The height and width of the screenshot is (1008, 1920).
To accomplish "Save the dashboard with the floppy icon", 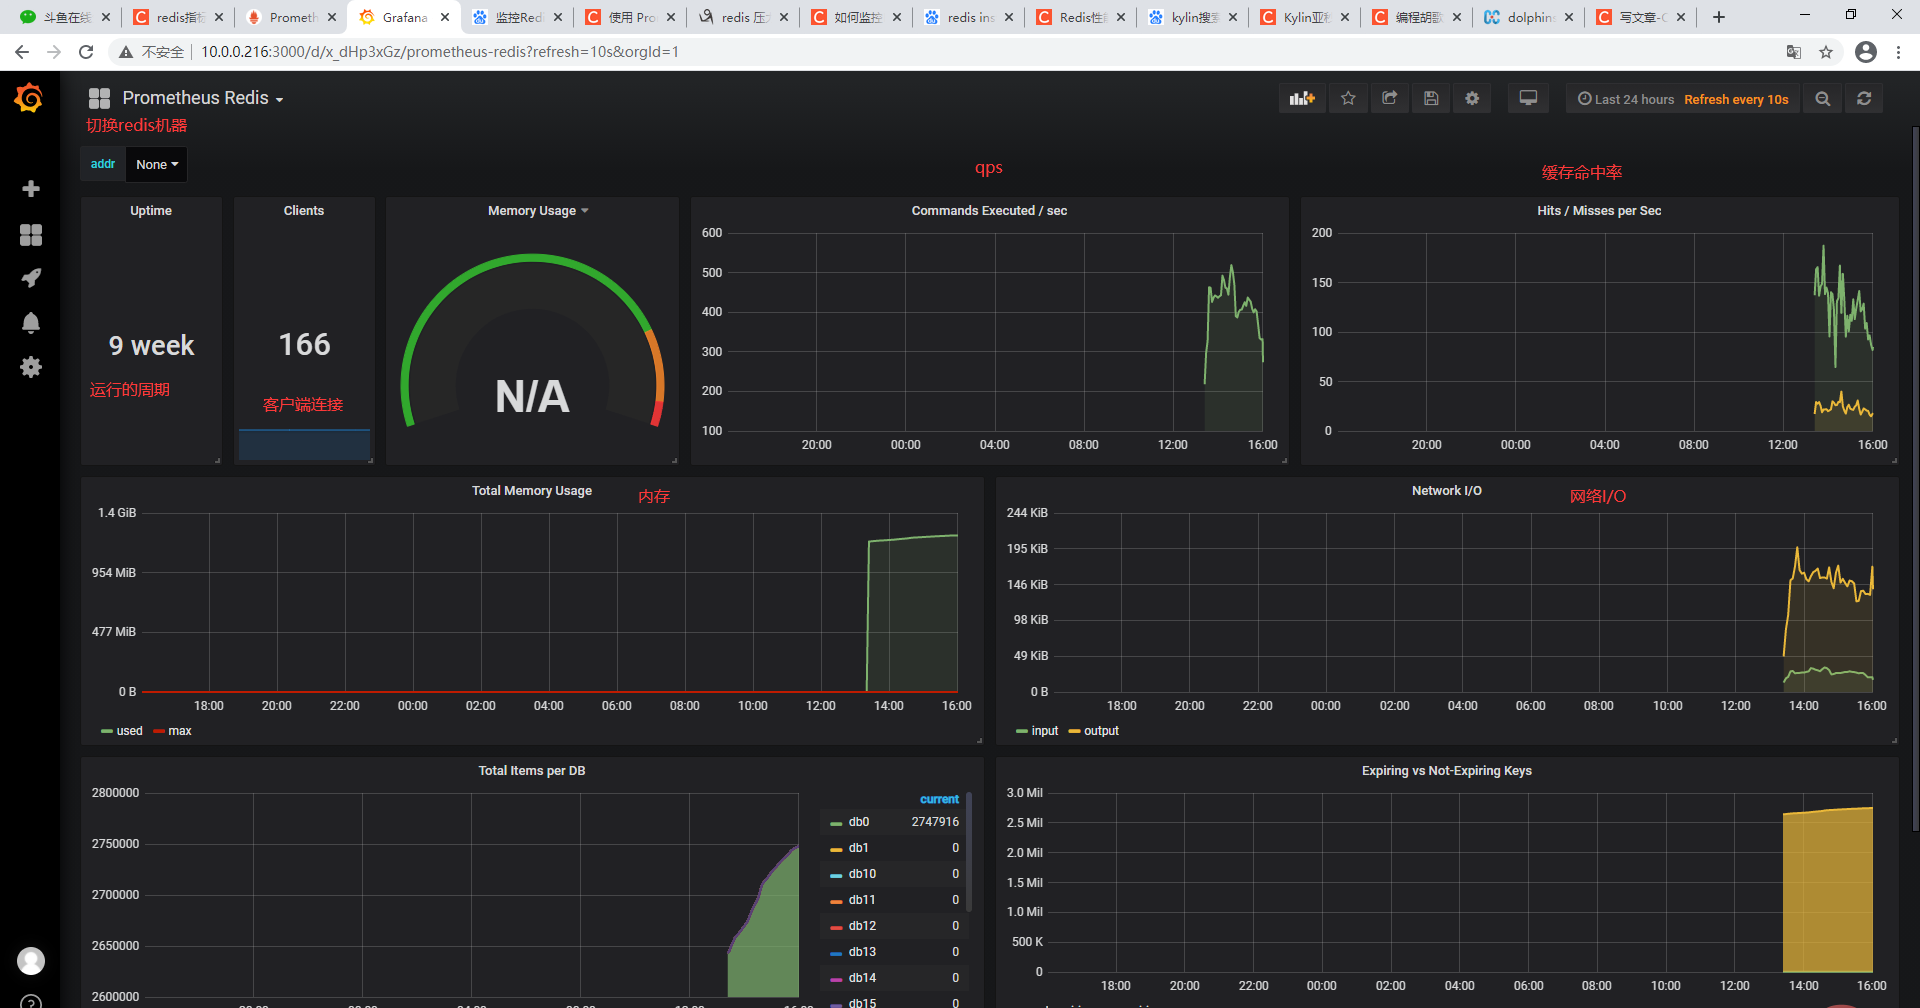I will click(1431, 98).
